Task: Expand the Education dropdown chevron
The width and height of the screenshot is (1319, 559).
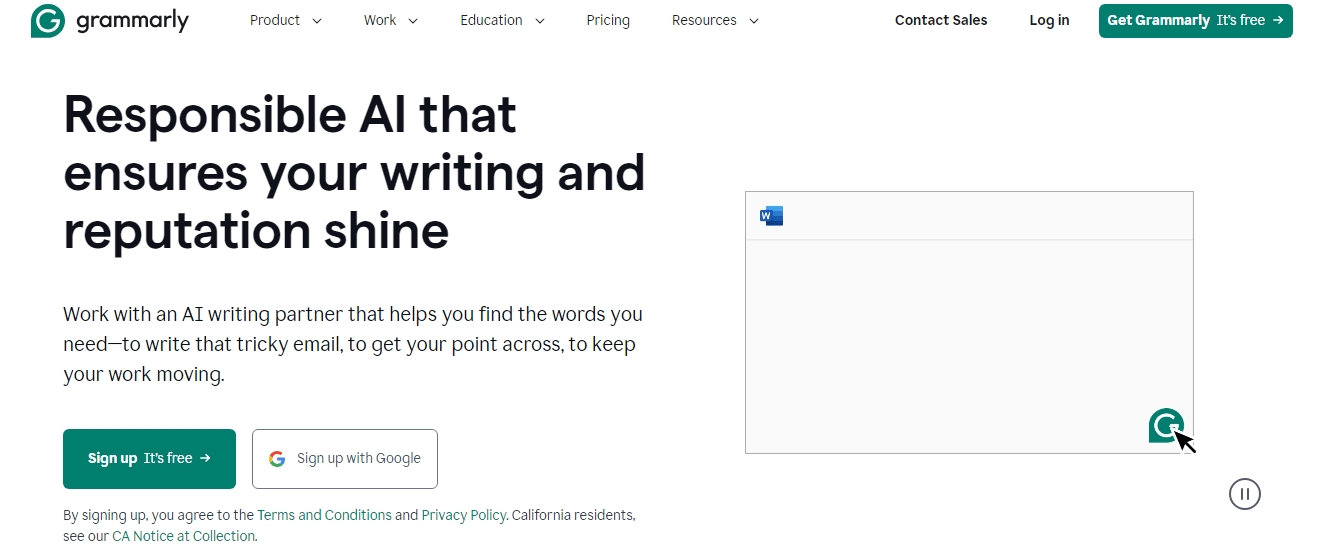Action: tap(540, 21)
